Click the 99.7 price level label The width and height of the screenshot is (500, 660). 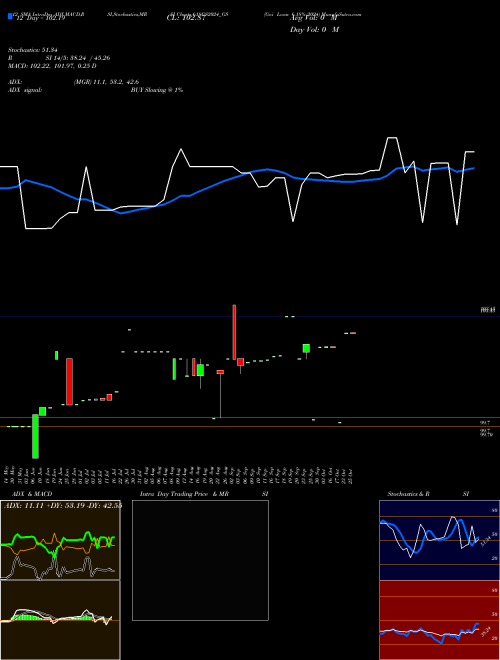(x=485, y=423)
